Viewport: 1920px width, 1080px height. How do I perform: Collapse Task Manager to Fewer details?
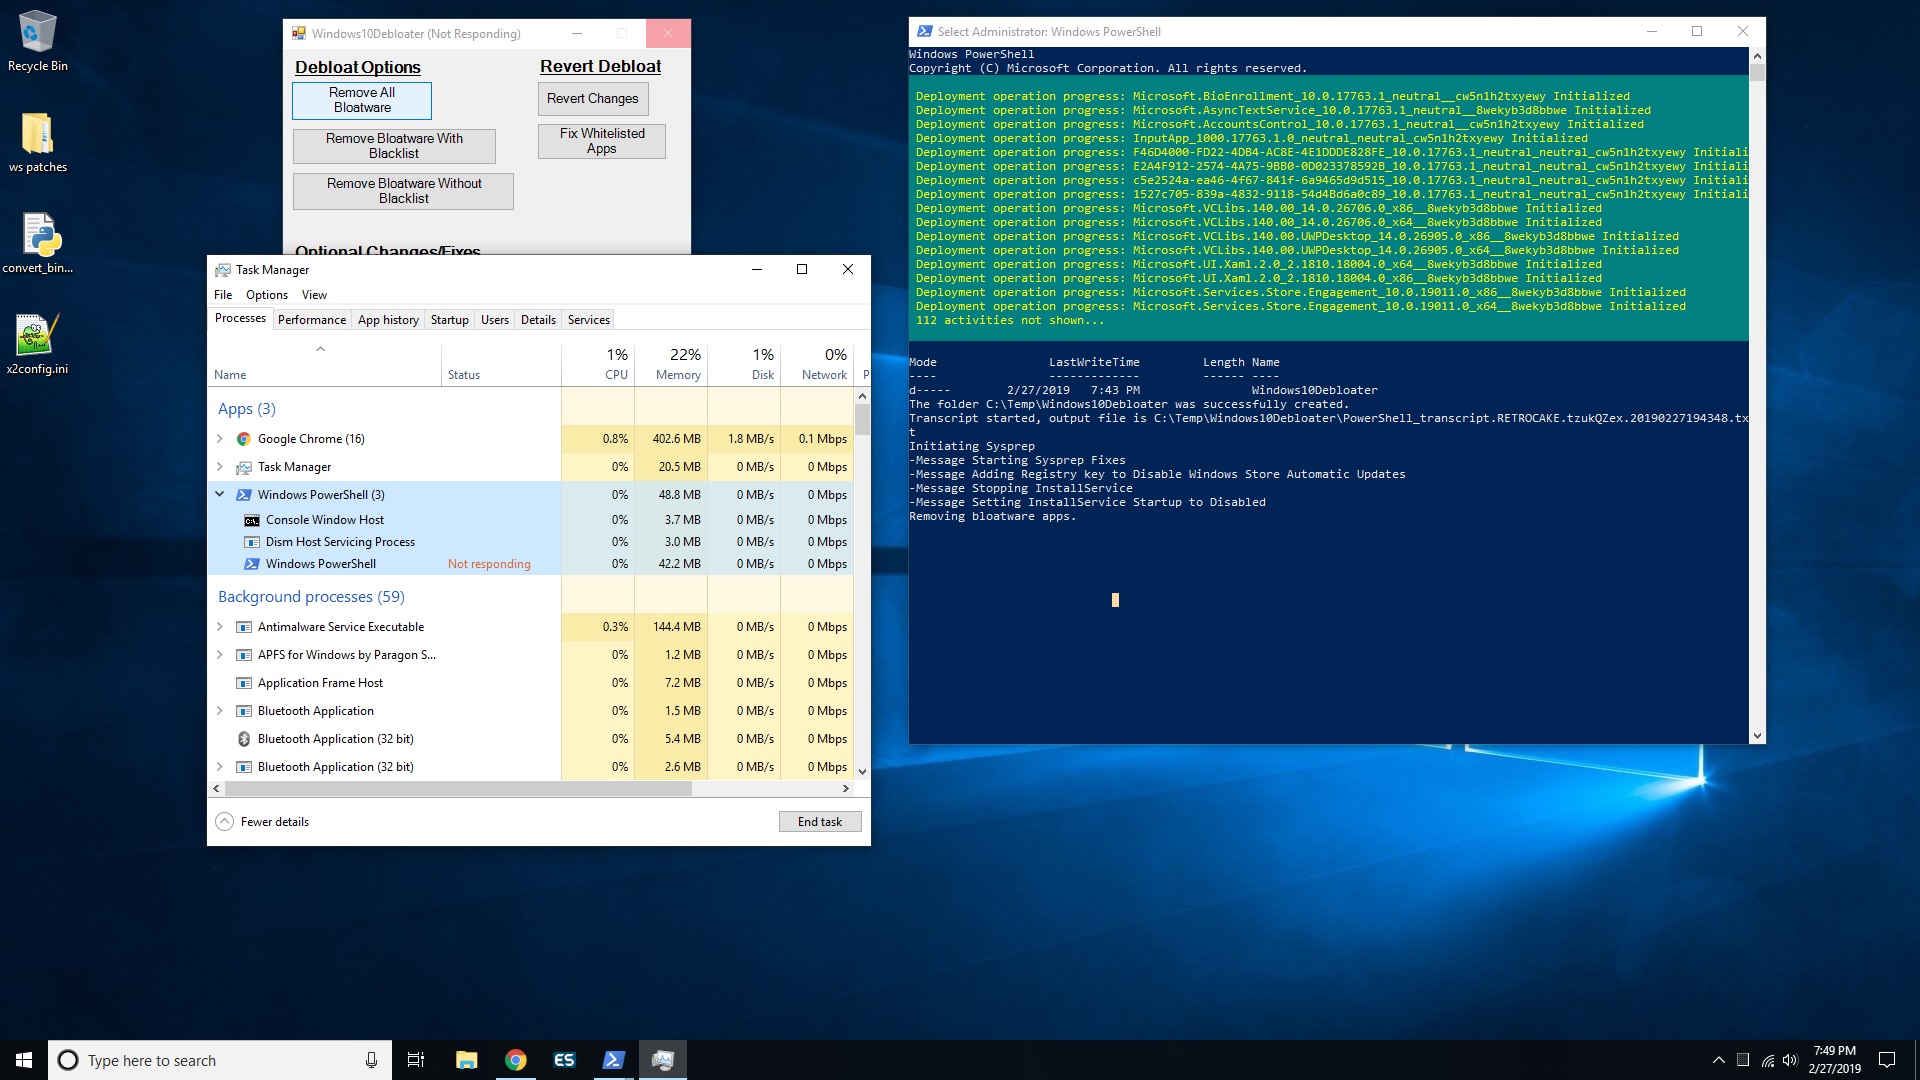coord(261,821)
